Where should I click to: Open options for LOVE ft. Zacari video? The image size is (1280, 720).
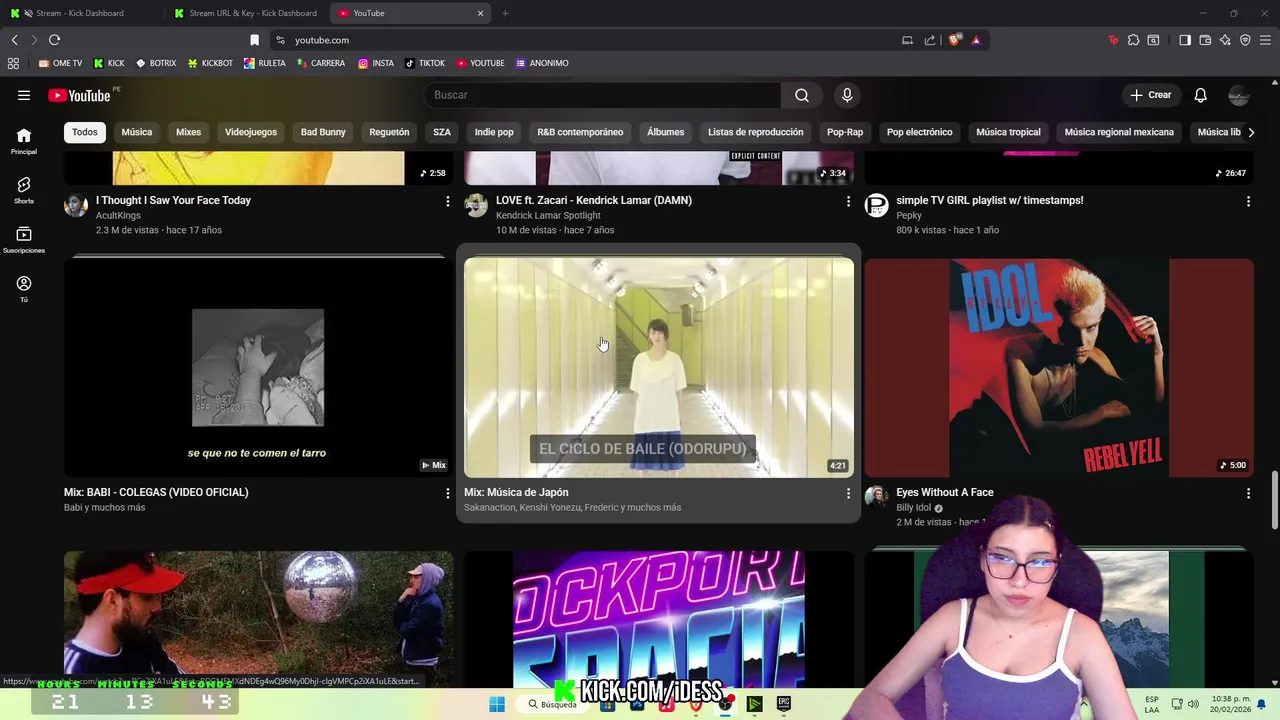click(848, 201)
